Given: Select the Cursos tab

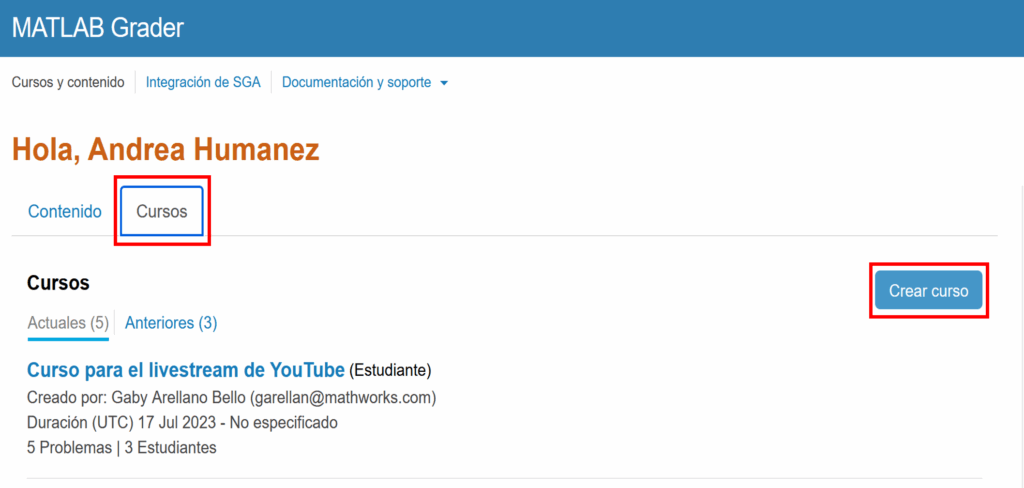Looking at the screenshot, I should tap(162, 212).
